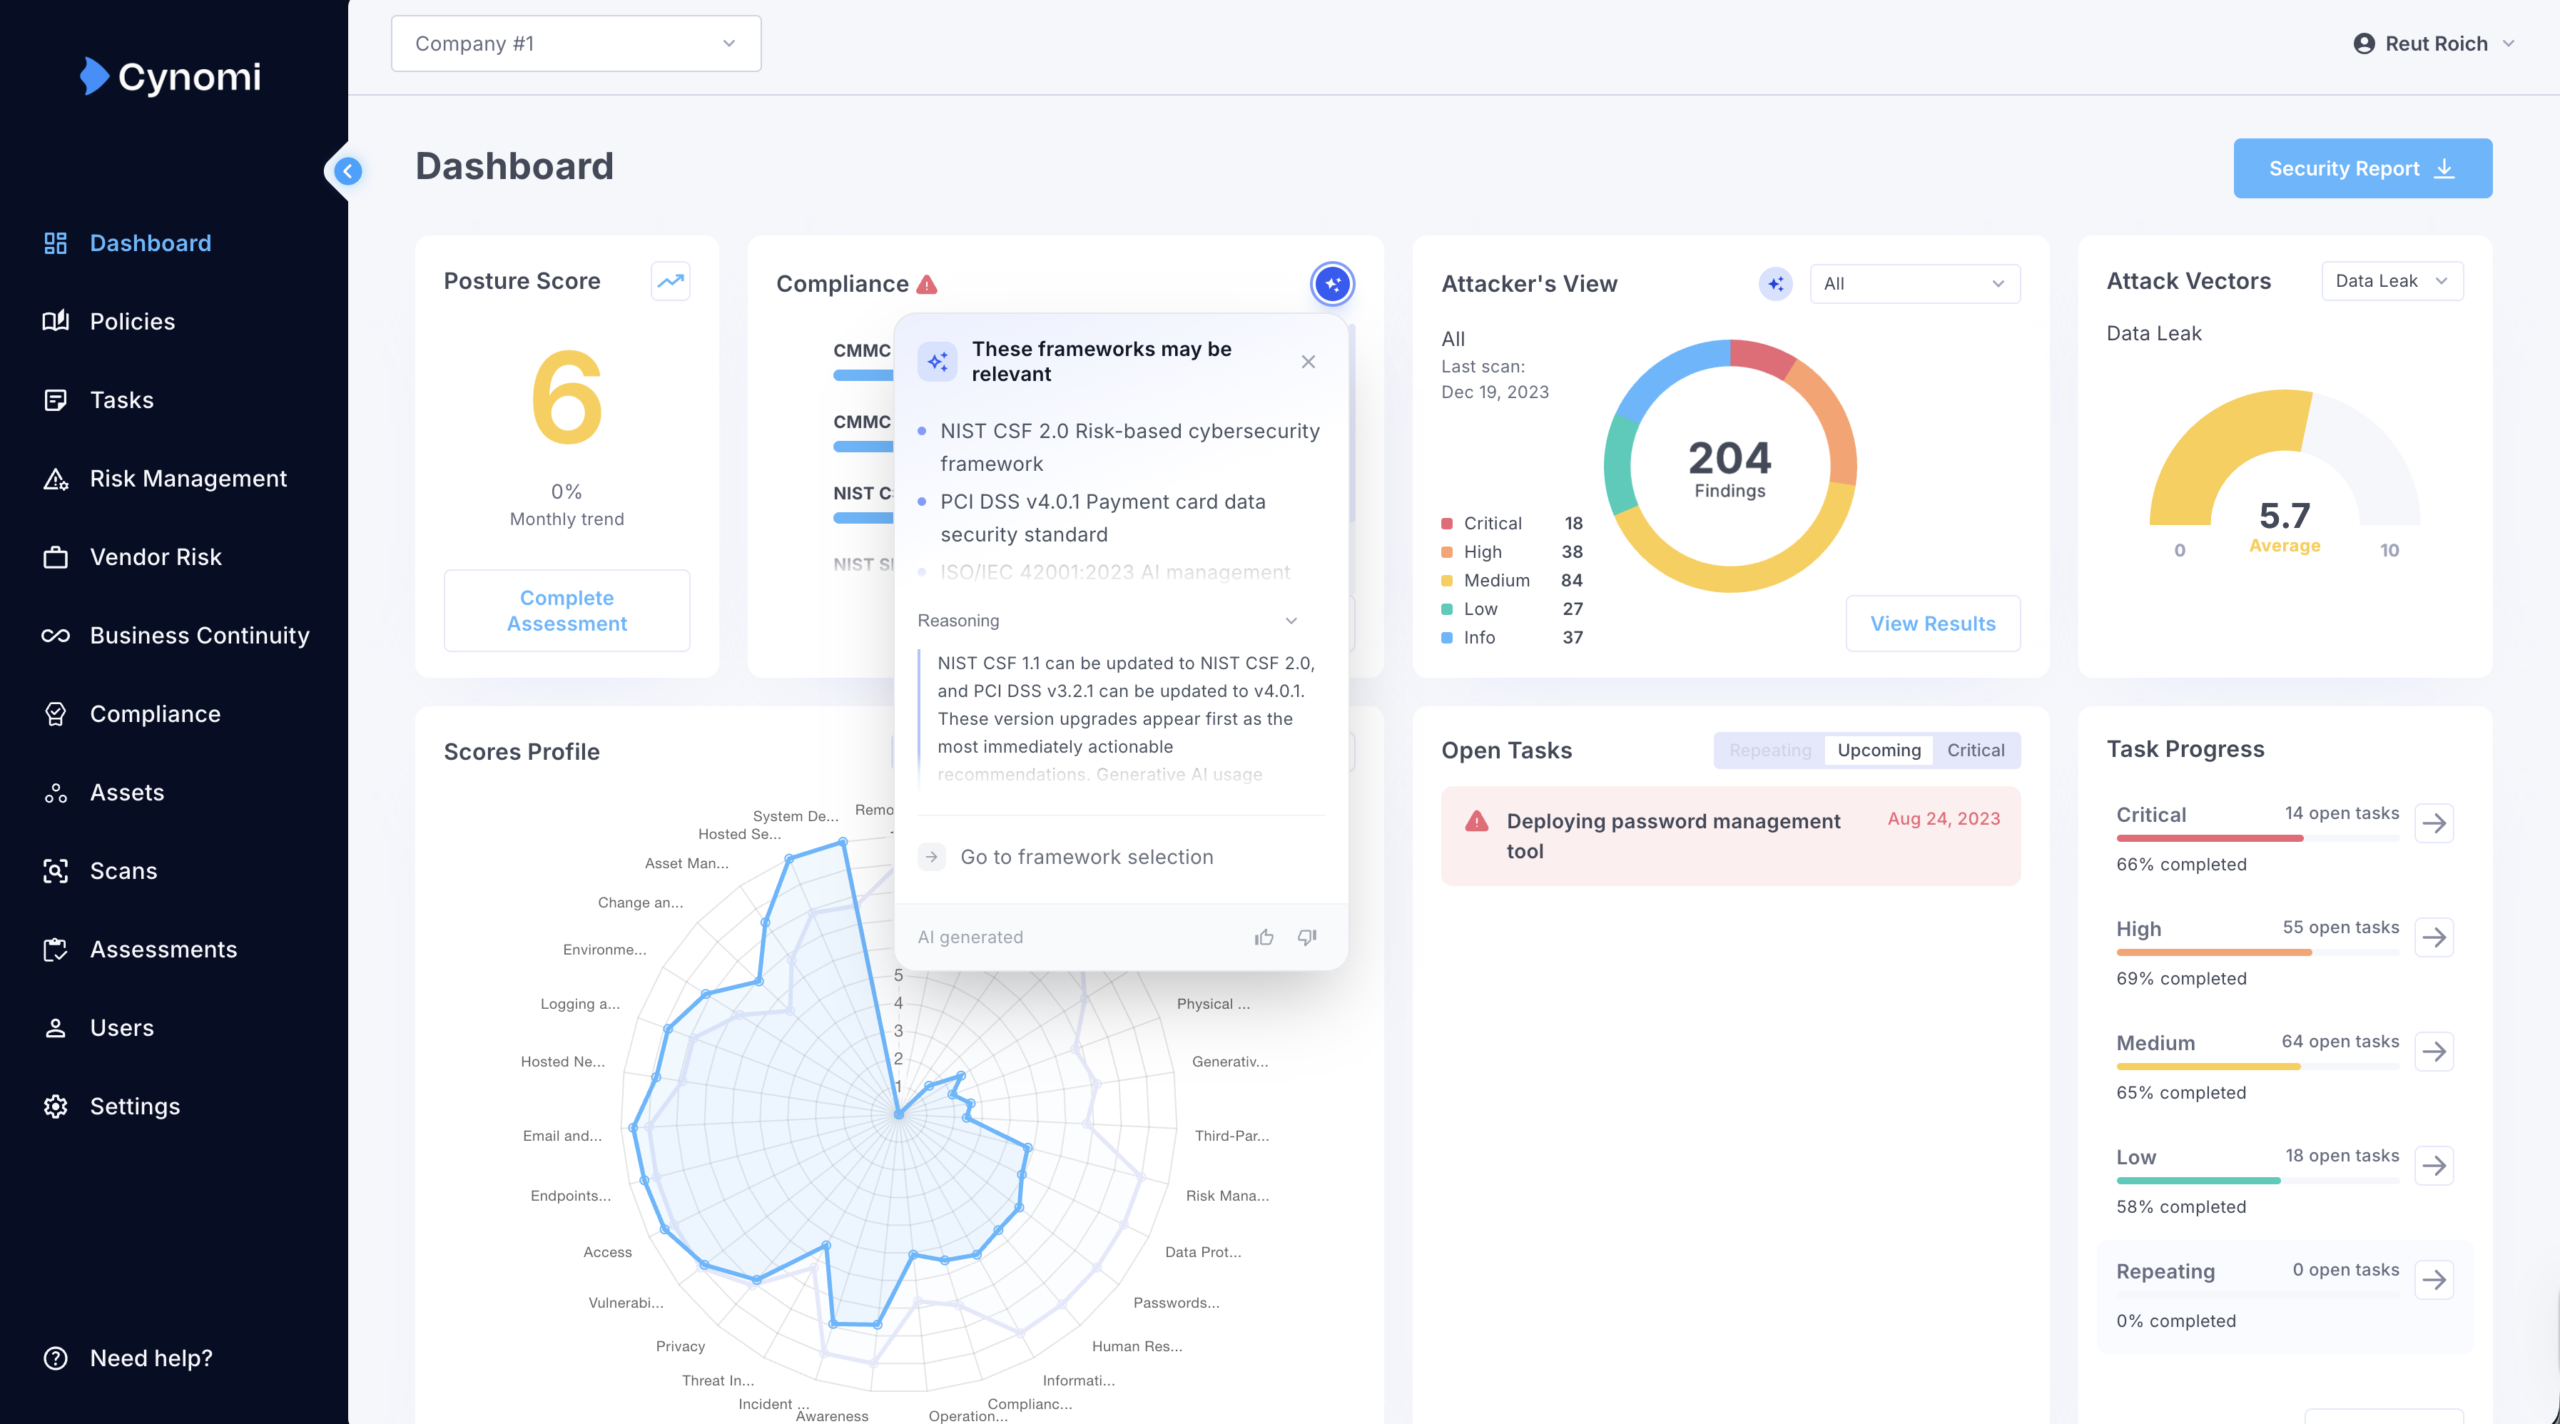Viewport: 2560px width, 1424px height.
Task: Click the Cynomi logo
Action: tap(170, 76)
